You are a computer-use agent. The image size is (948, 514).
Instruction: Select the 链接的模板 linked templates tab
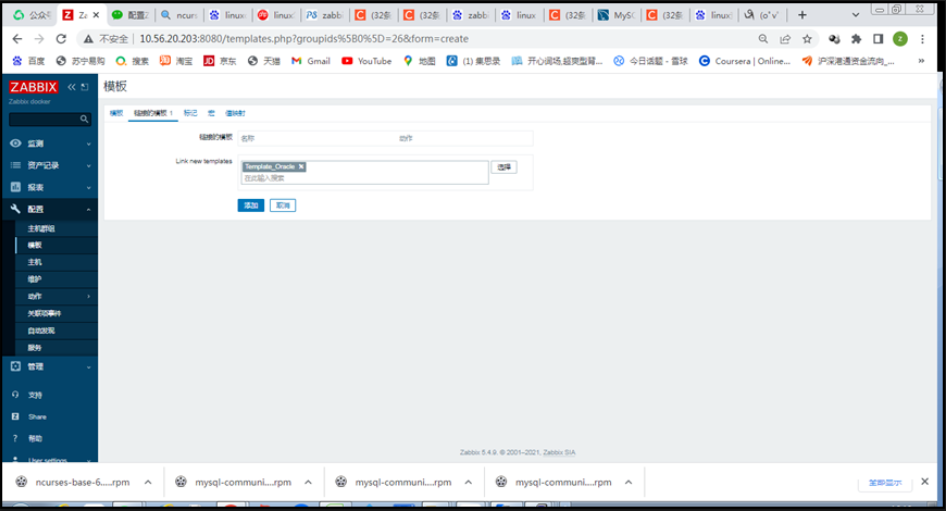pos(153,113)
